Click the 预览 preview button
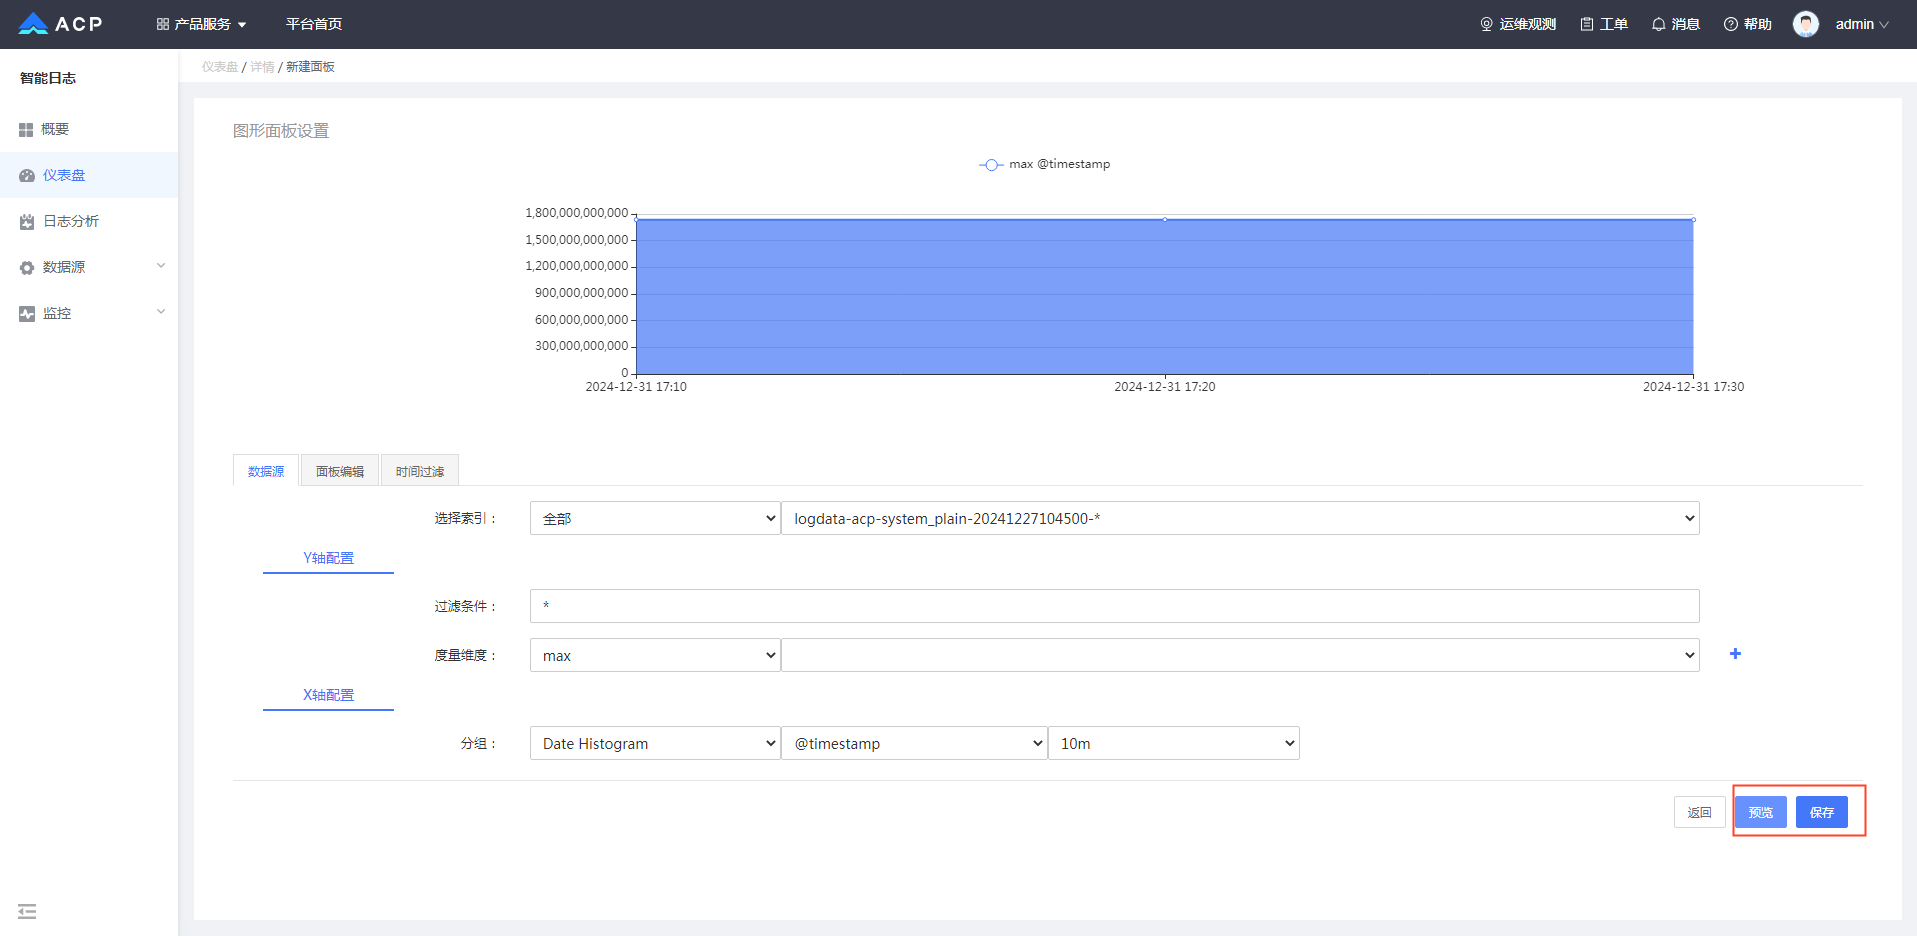Screen dimensions: 1917x936 click(1761, 812)
